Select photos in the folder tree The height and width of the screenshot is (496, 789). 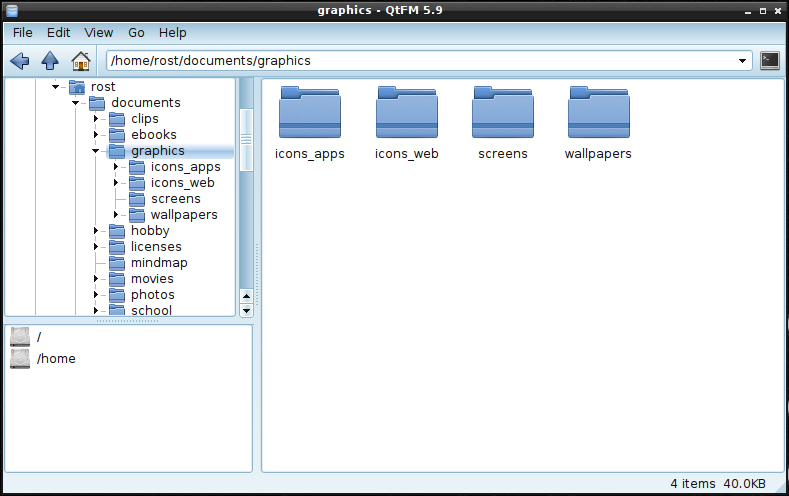coord(152,295)
